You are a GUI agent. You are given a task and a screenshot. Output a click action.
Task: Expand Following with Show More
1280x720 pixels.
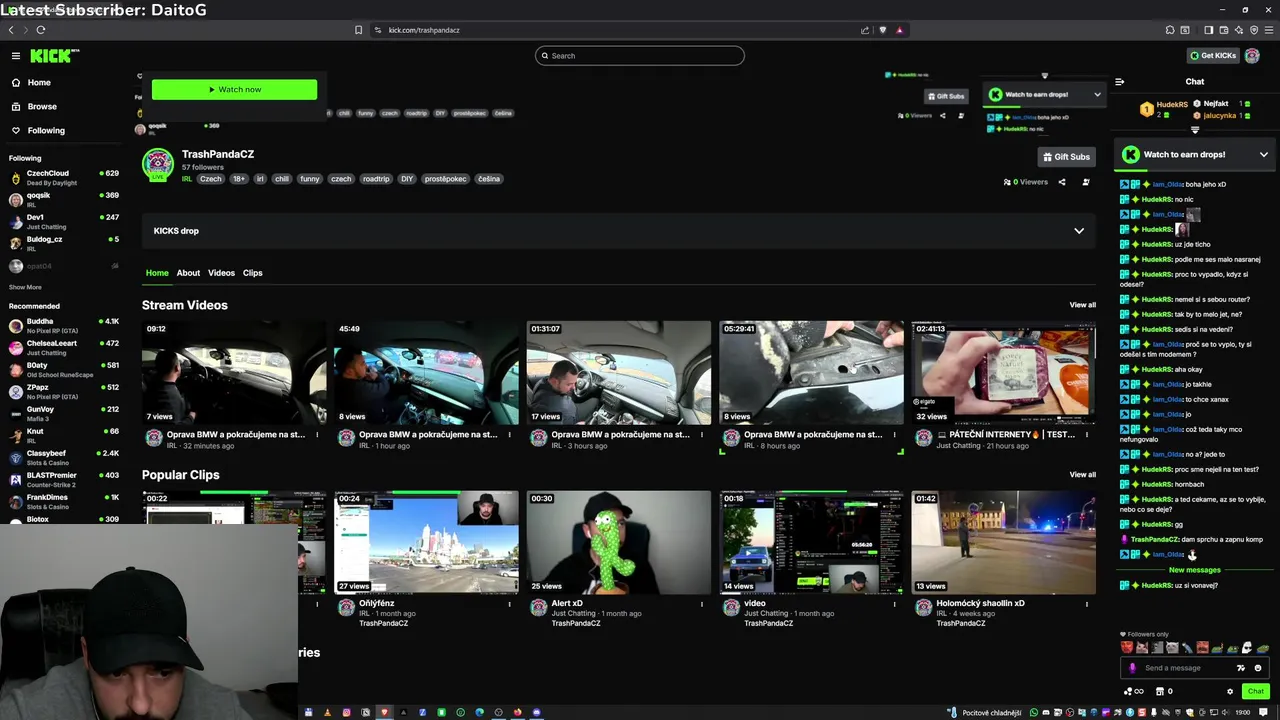tap(25, 288)
